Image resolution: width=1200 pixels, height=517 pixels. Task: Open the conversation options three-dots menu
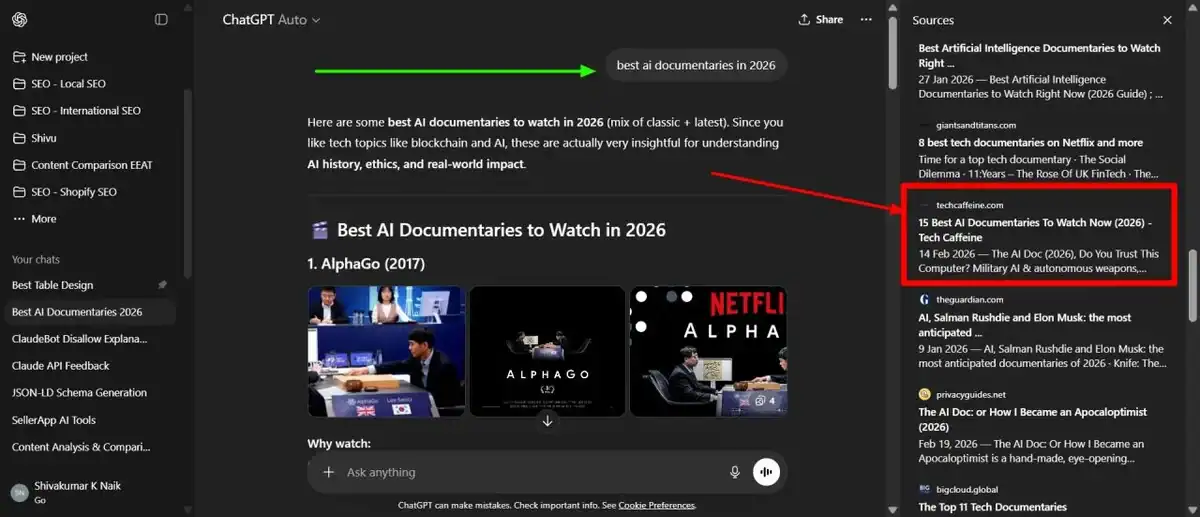pyautogui.click(x=866, y=20)
